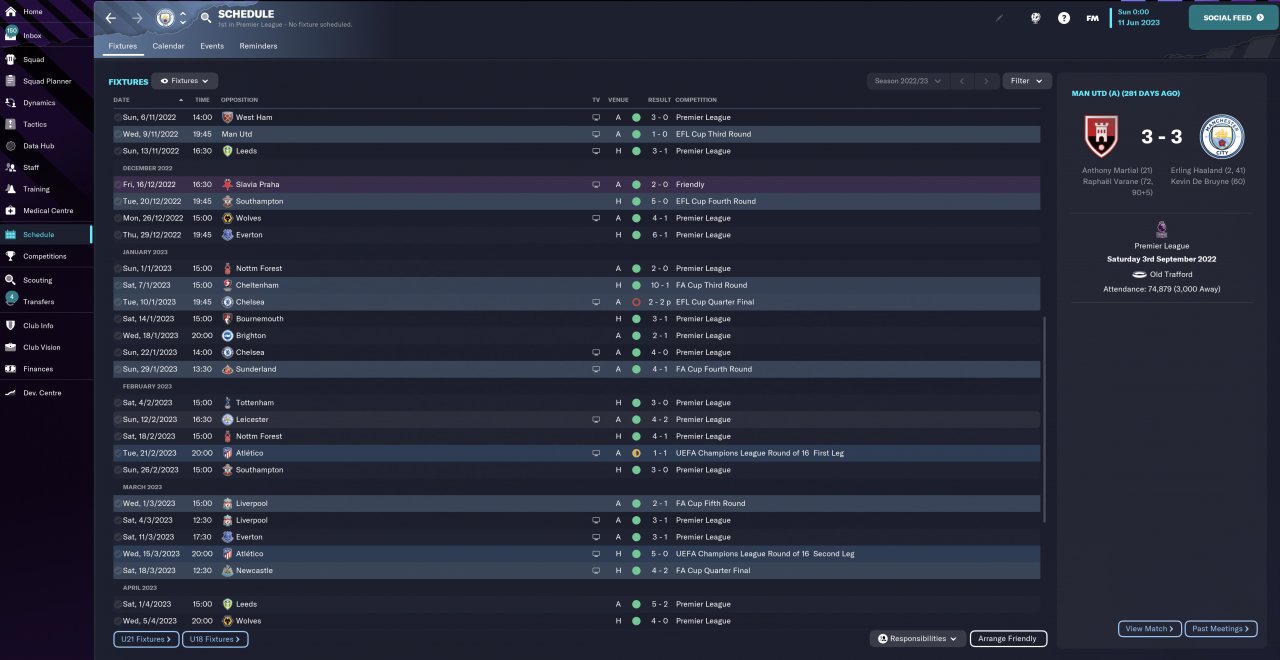Switch to the Events tab

coord(212,46)
